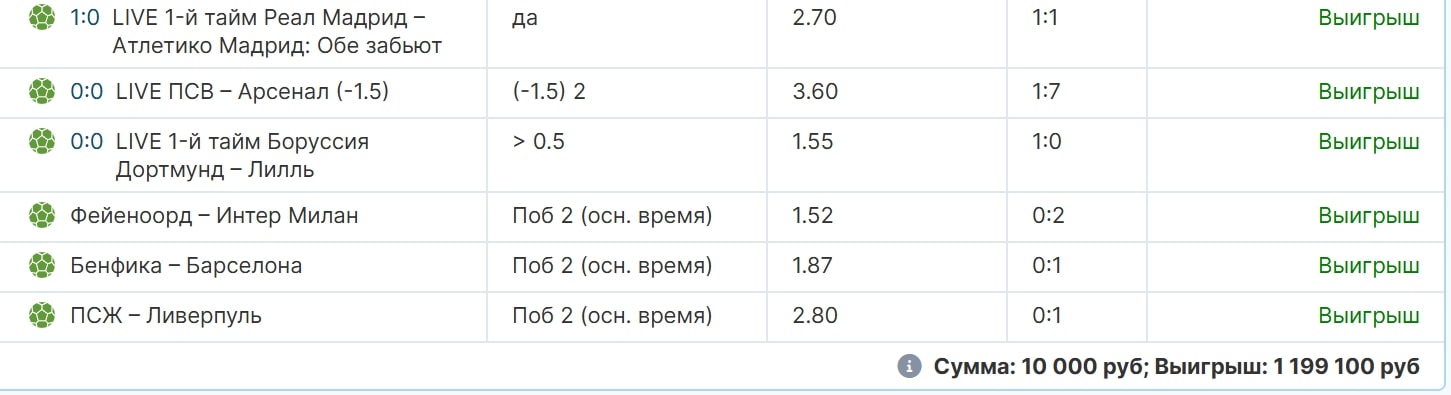This screenshot has height=395, width=1451.
Task: Click Выигрыш status in ПСВ – Арсенал row
Action: 1369,92
